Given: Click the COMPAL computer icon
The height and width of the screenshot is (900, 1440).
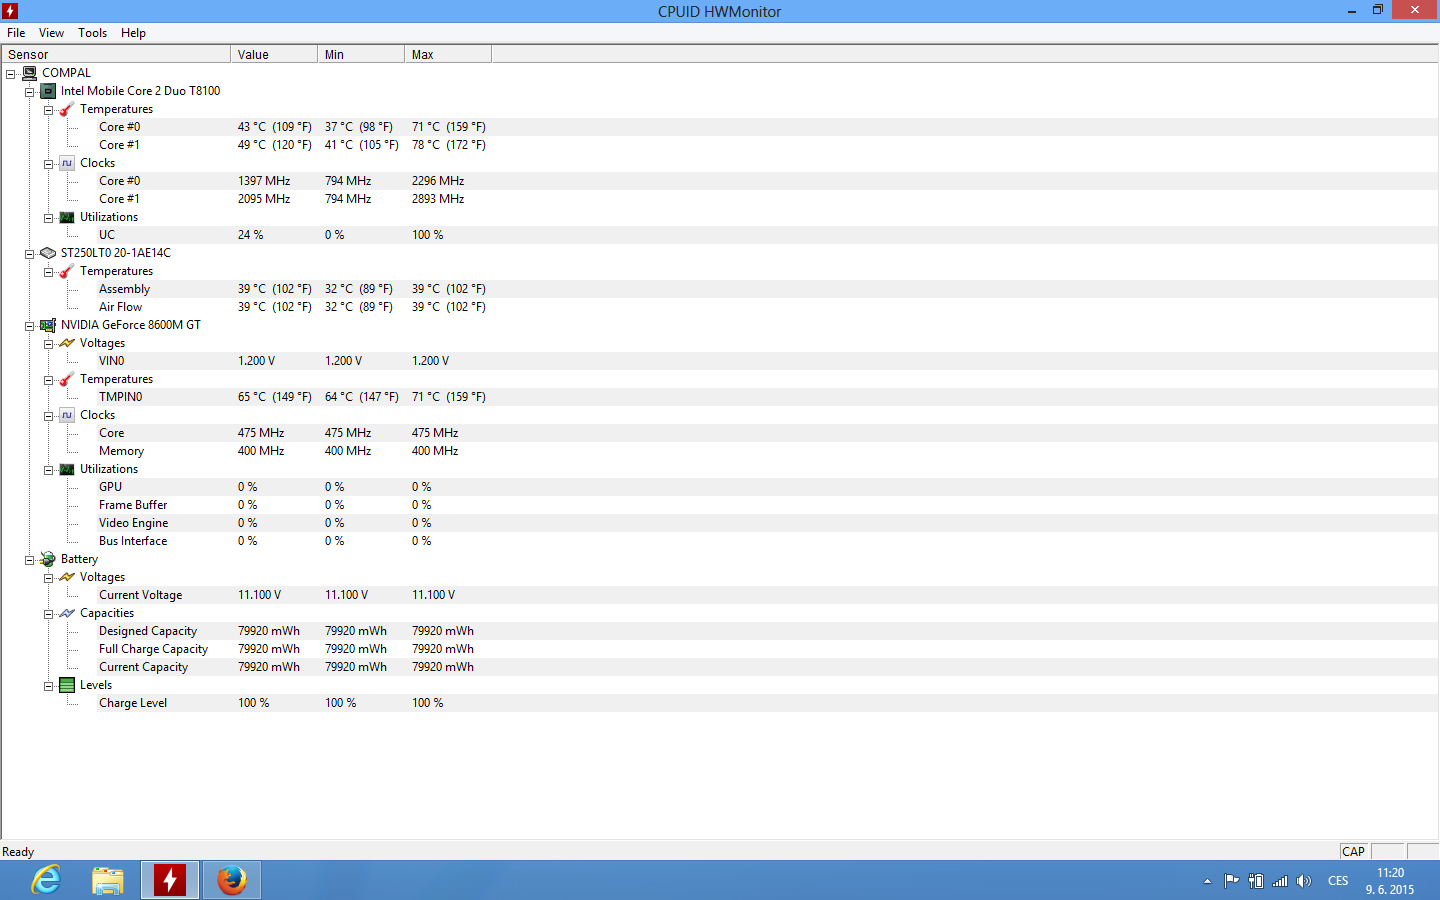Looking at the screenshot, I should pos(30,73).
